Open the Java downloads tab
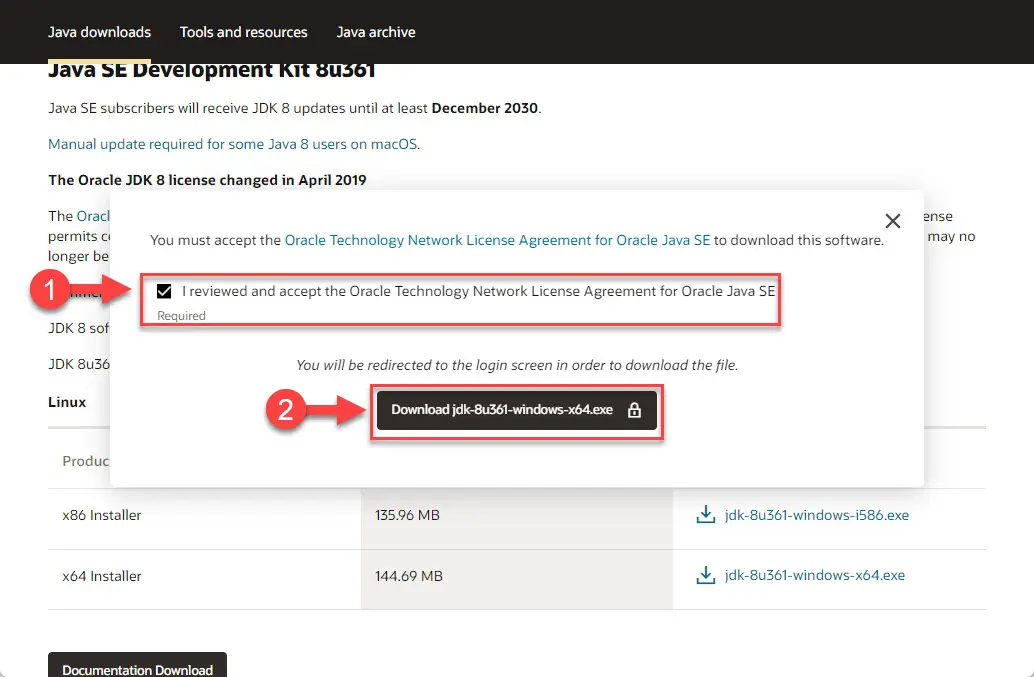The width and height of the screenshot is (1034, 677). point(100,32)
